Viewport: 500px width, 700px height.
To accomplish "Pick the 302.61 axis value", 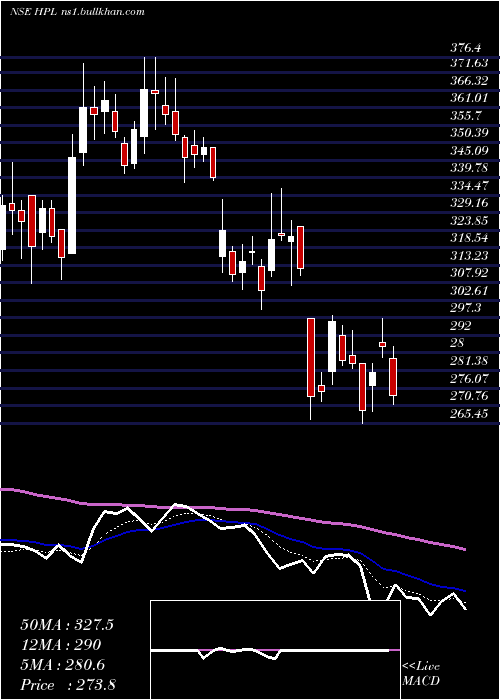I will (469, 290).
